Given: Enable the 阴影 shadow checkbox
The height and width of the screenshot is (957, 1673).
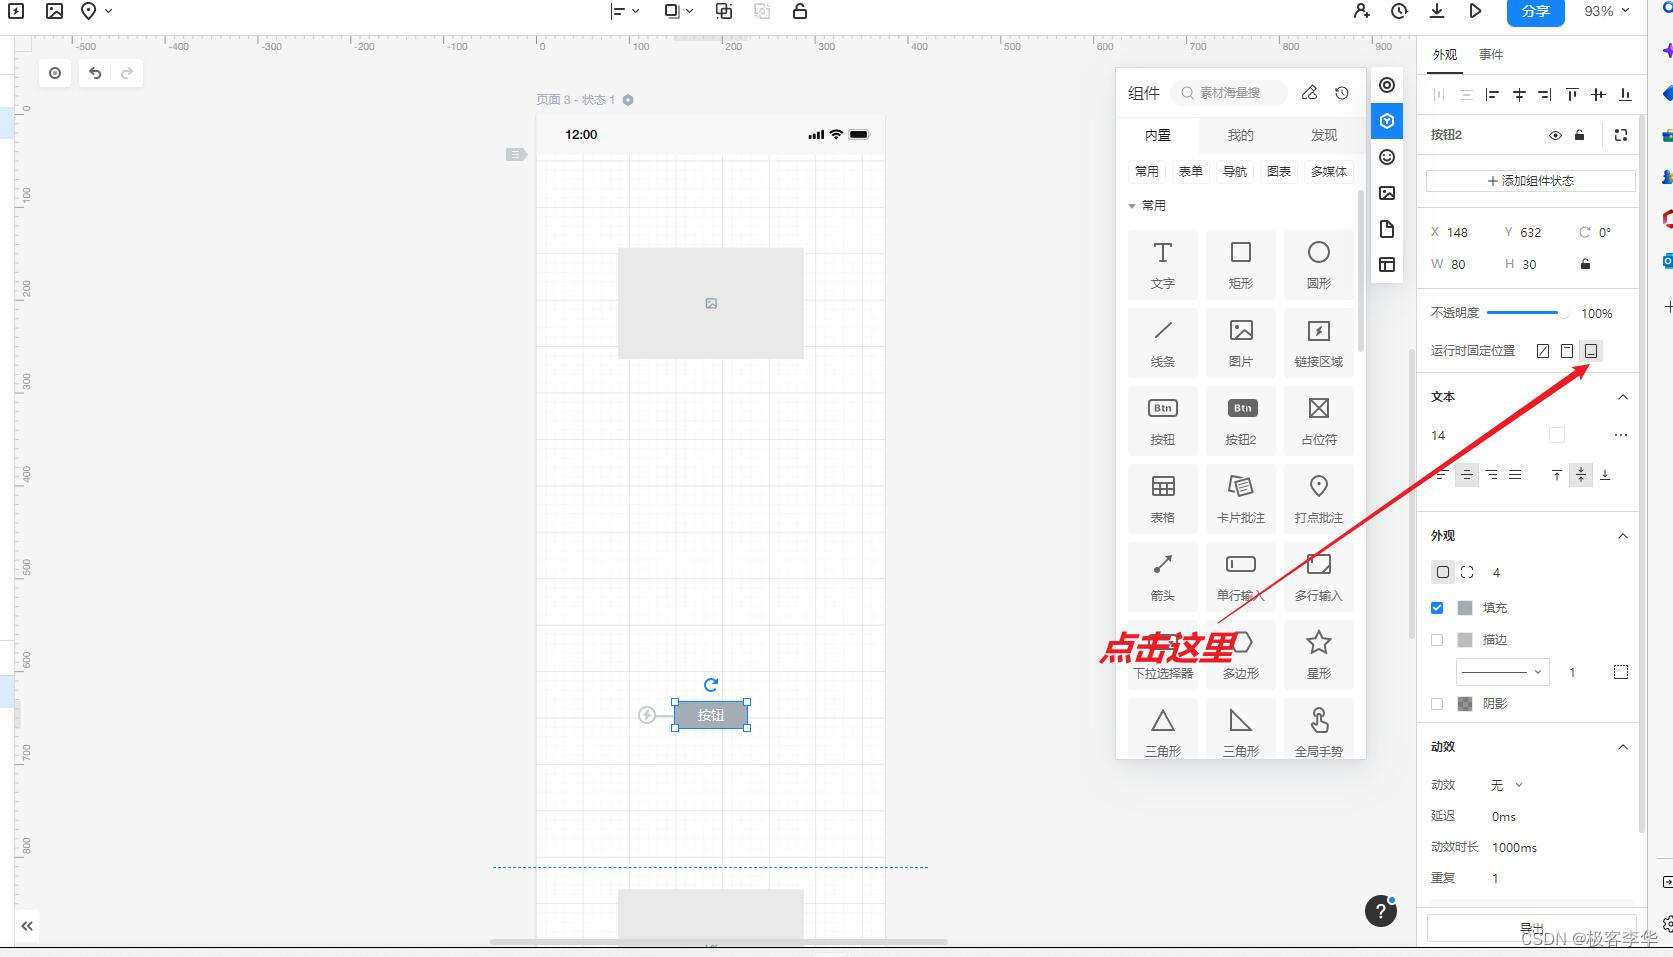Looking at the screenshot, I should point(1437,704).
